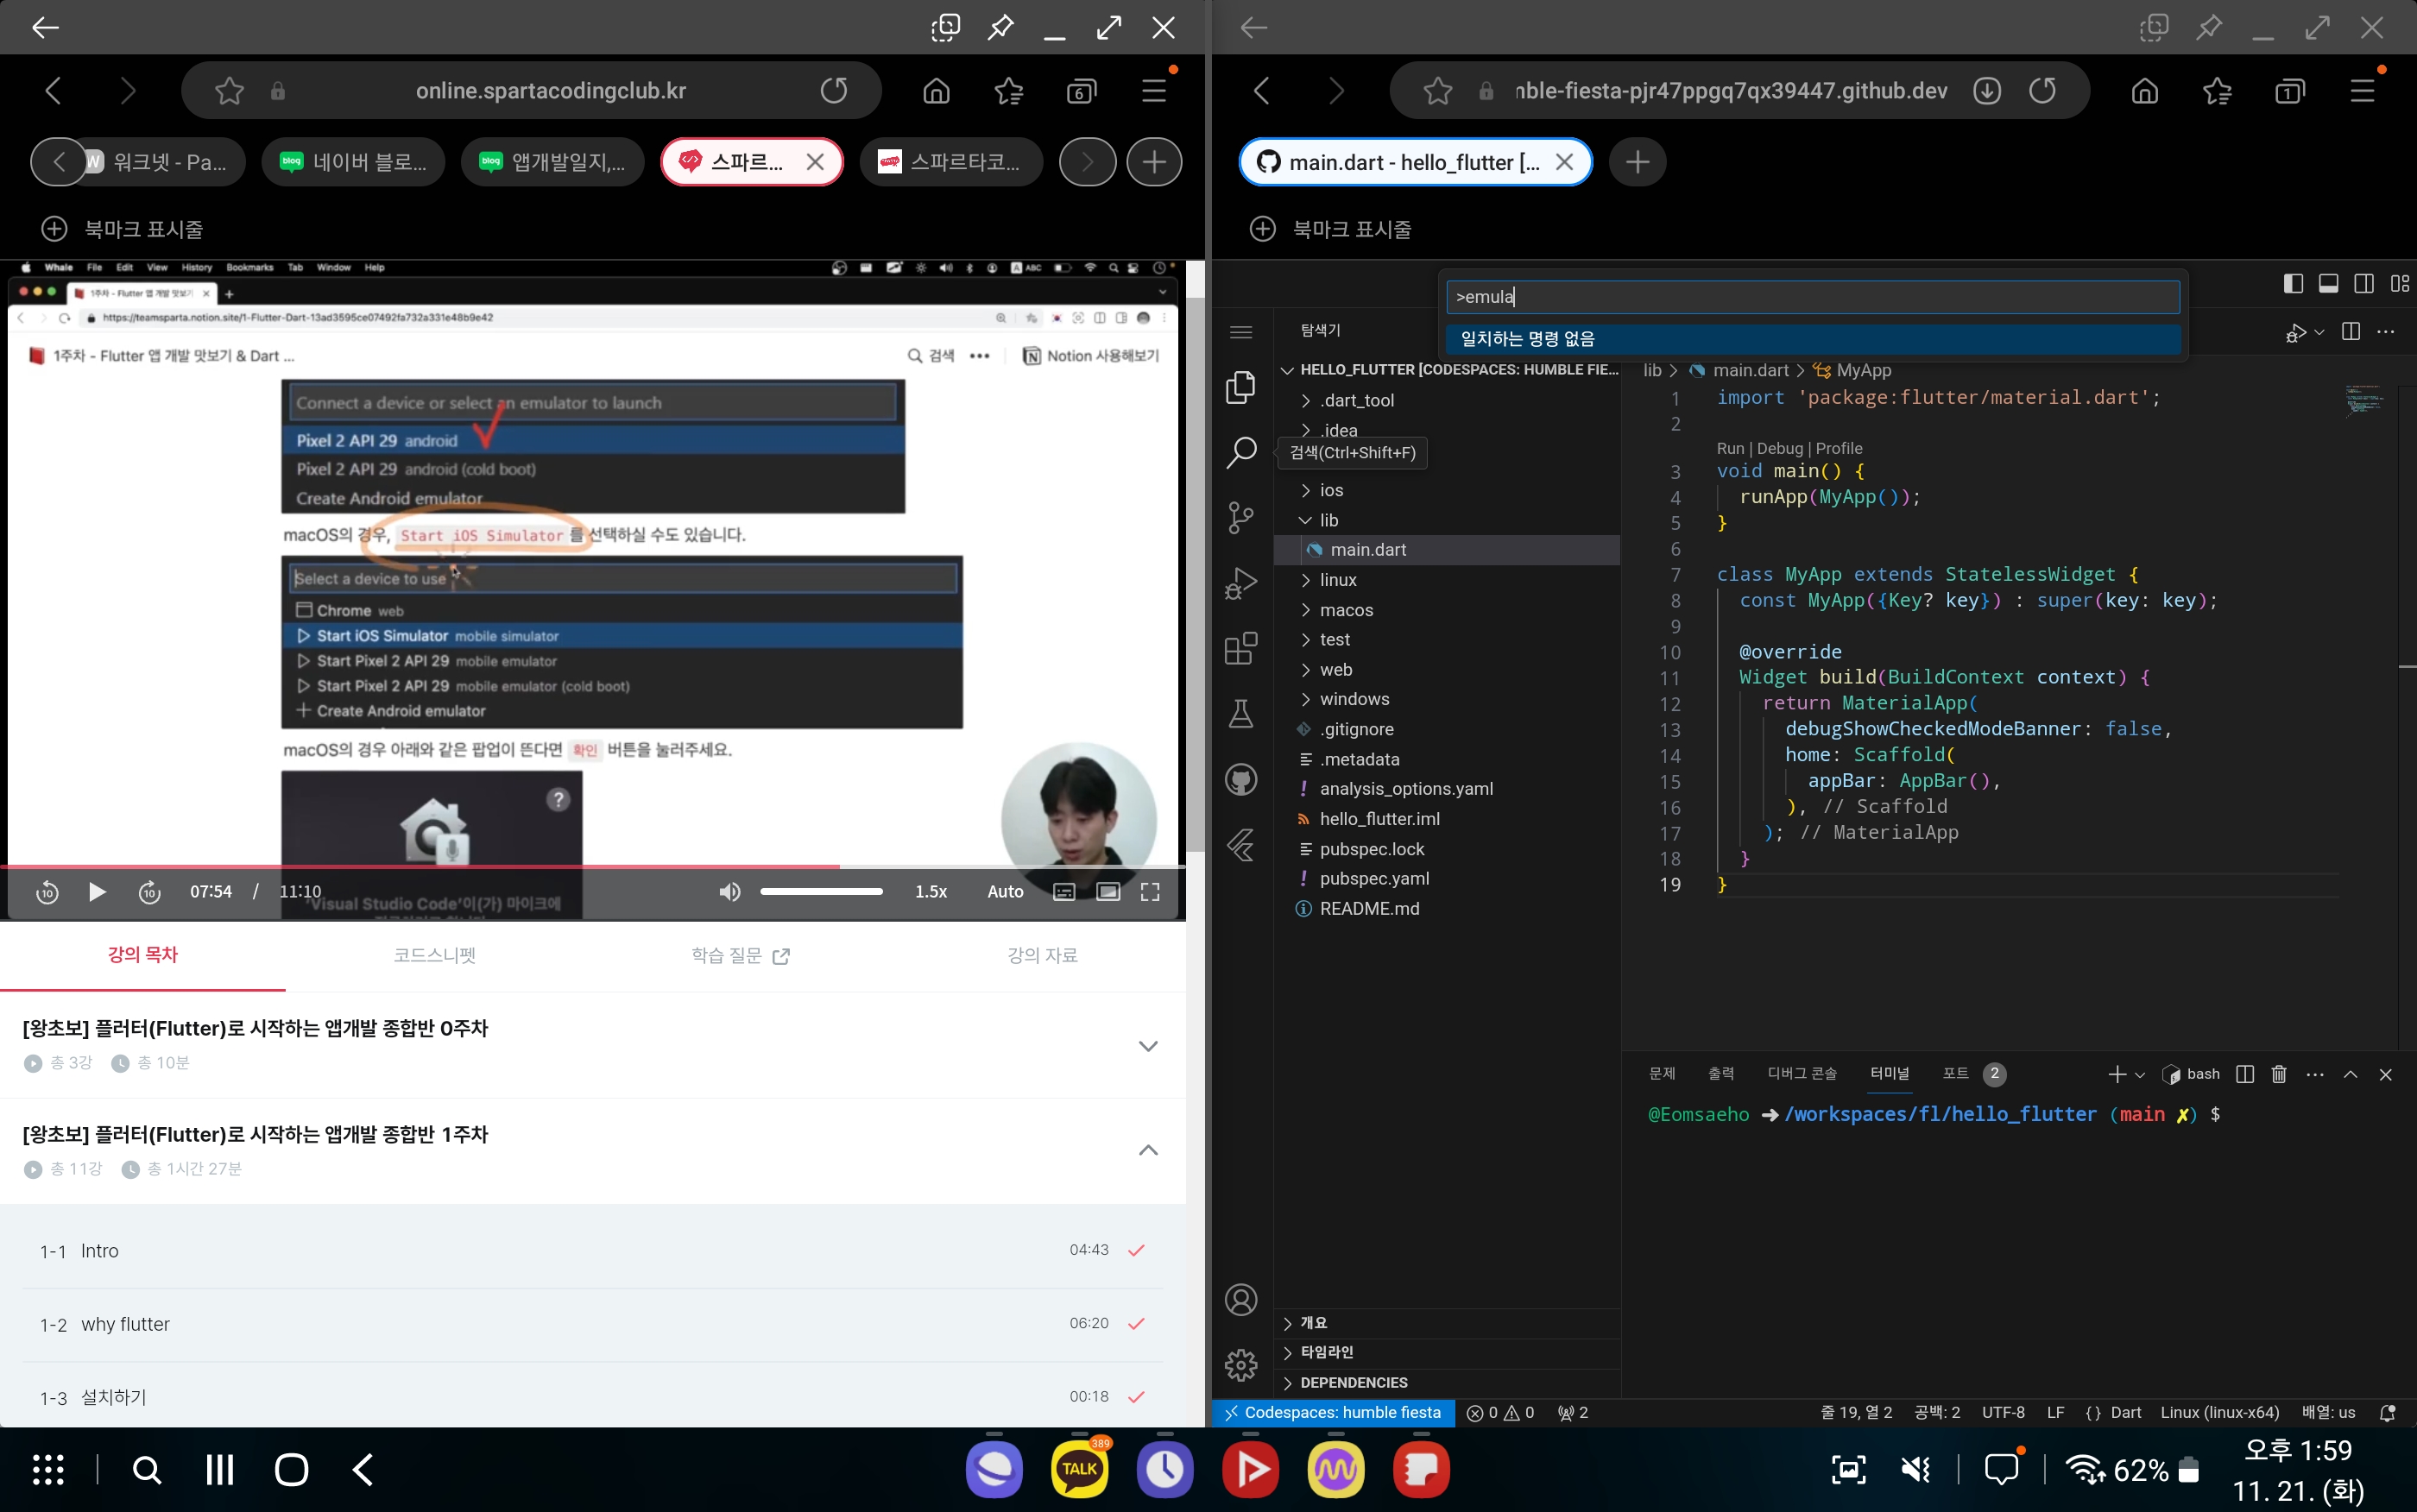Click the Run code lens above main()
2417x1512 pixels.
tap(1730, 449)
